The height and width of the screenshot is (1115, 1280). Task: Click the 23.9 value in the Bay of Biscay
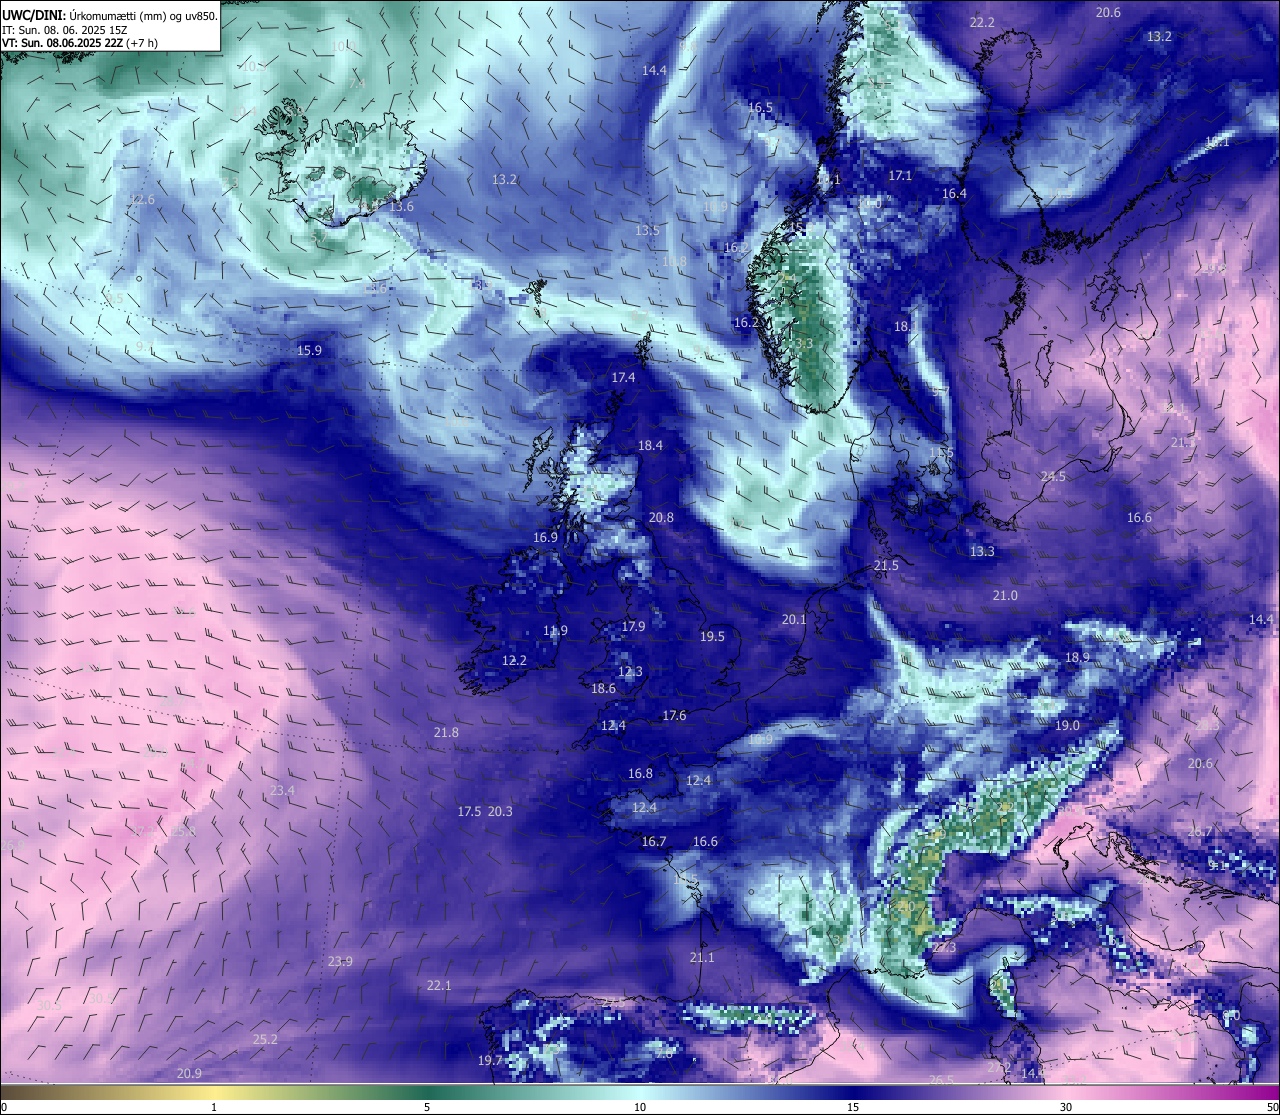tap(340, 961)
